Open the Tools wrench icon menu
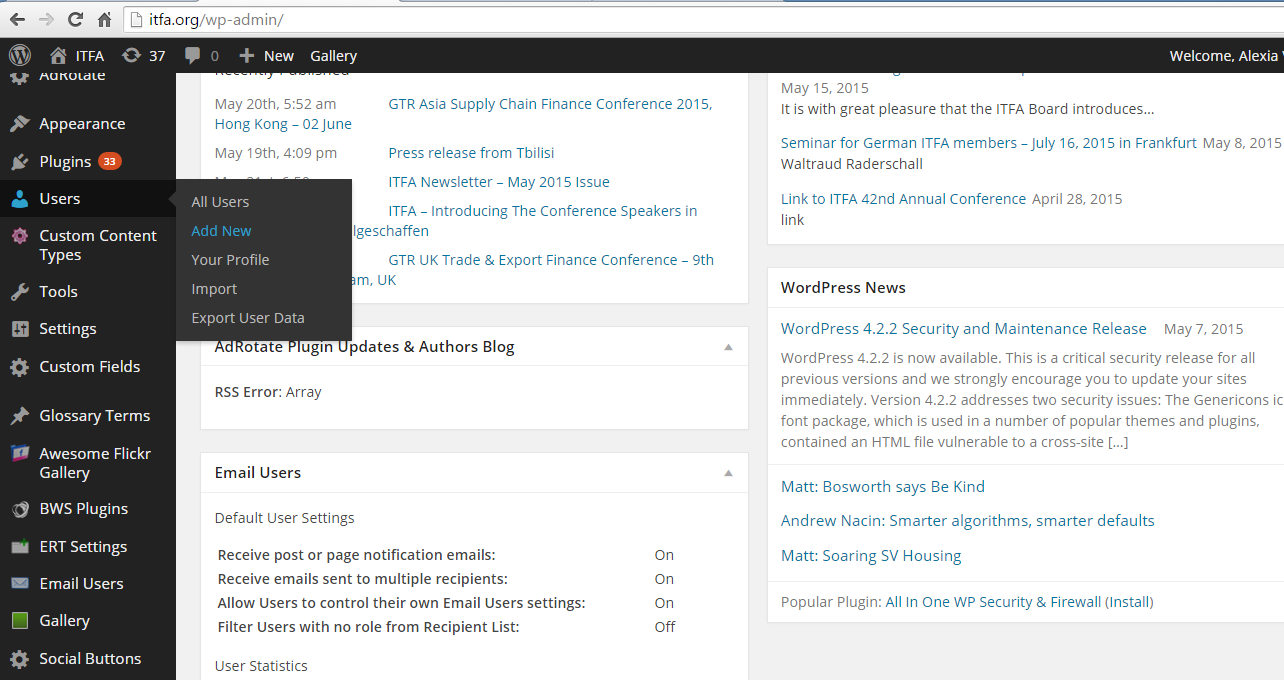 (20, 292)
